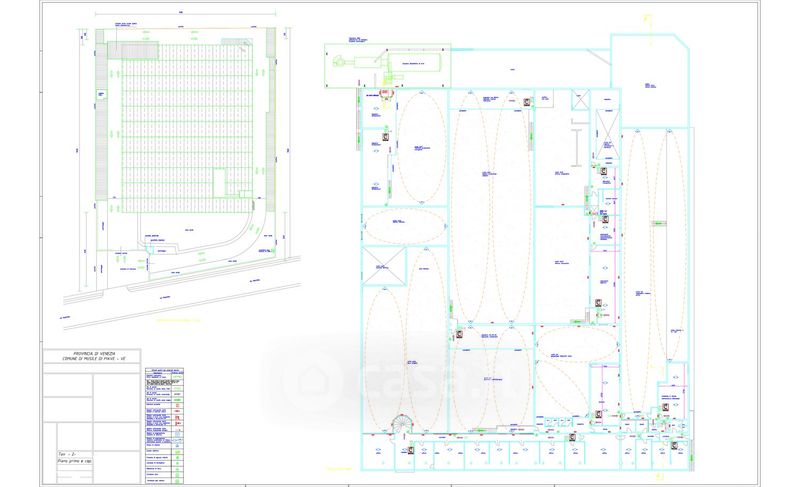Select the fire extinguisher symbol beside spiral staircase
800x487 pixels.
point(409,450)
